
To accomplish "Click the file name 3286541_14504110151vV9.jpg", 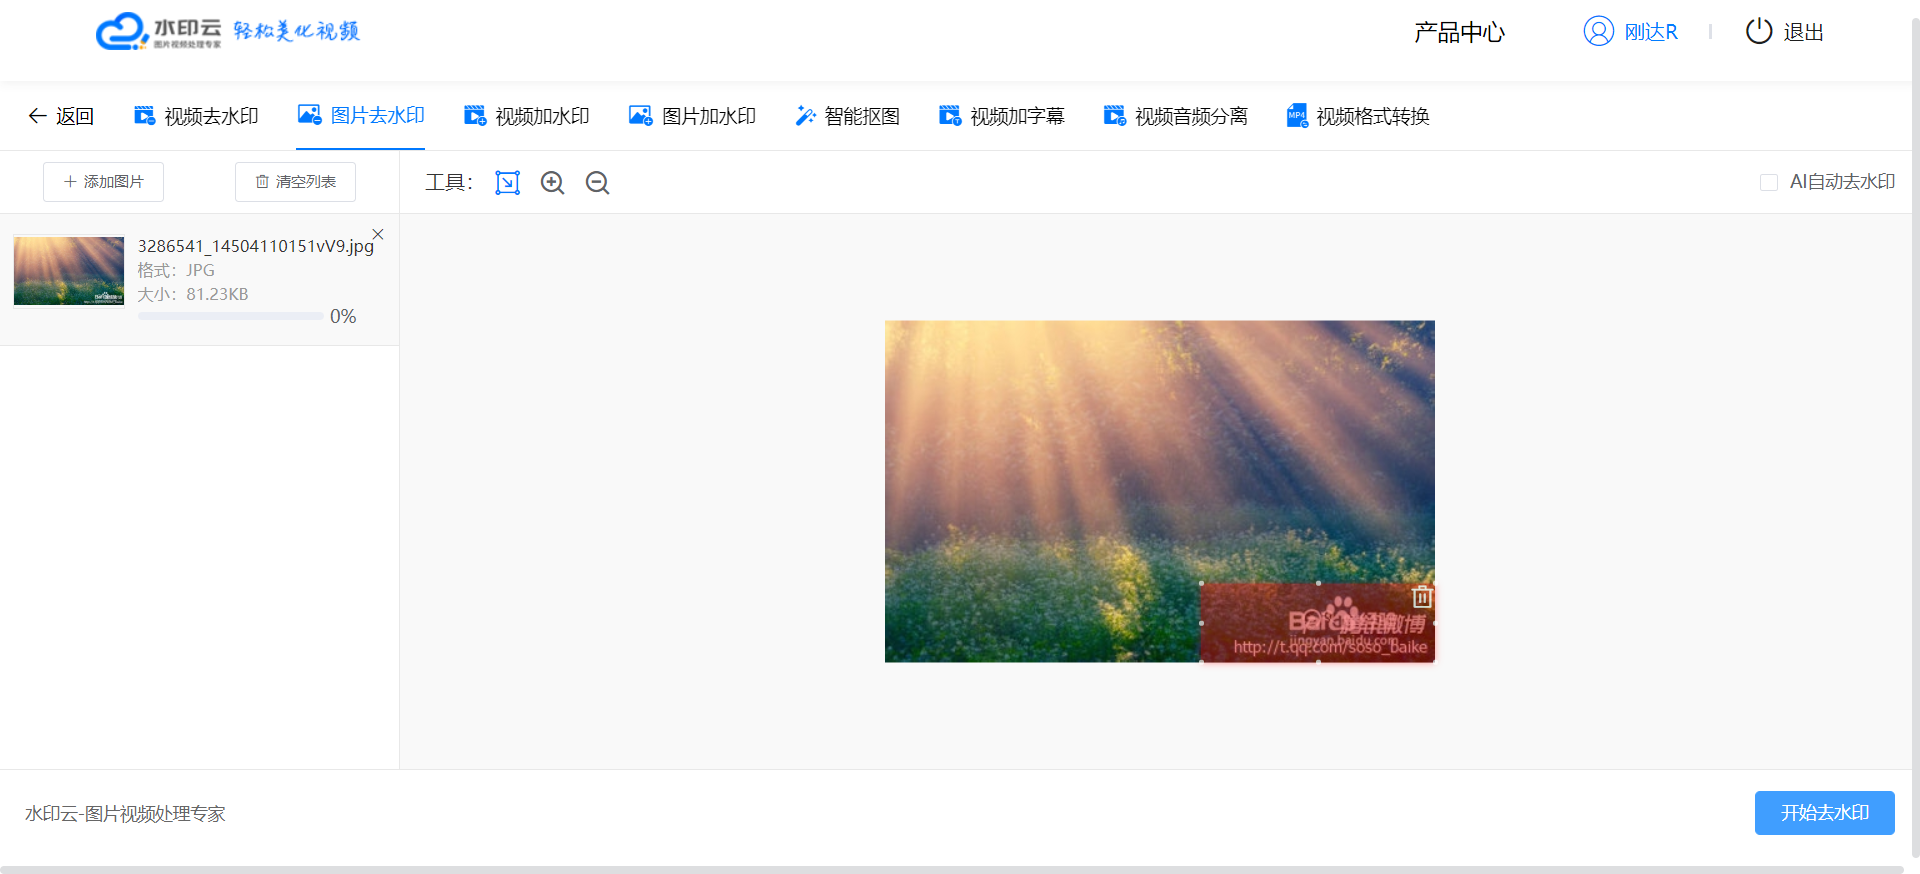I will [256, 246].
